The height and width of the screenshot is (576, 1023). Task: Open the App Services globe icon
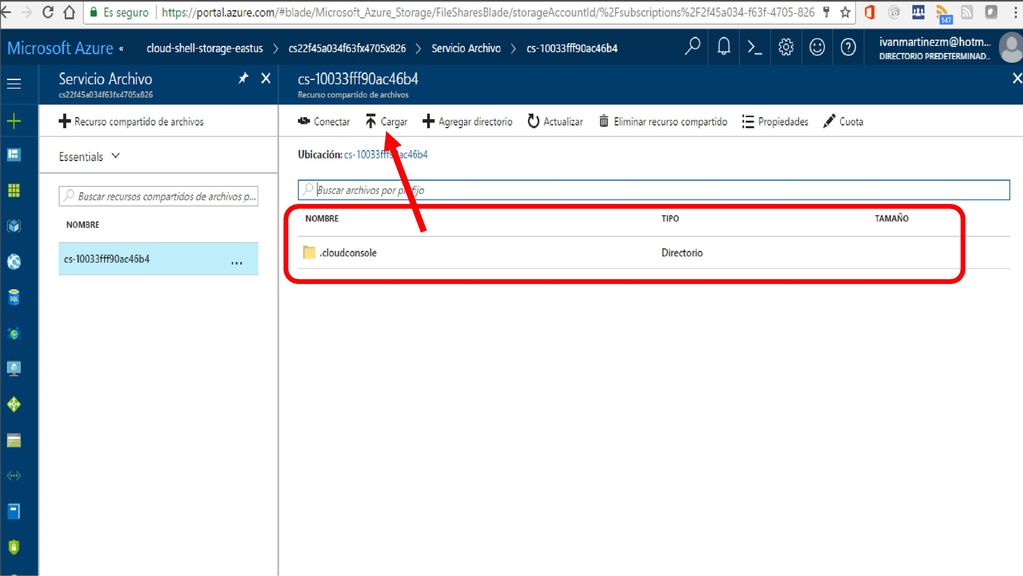coord(14,262)
